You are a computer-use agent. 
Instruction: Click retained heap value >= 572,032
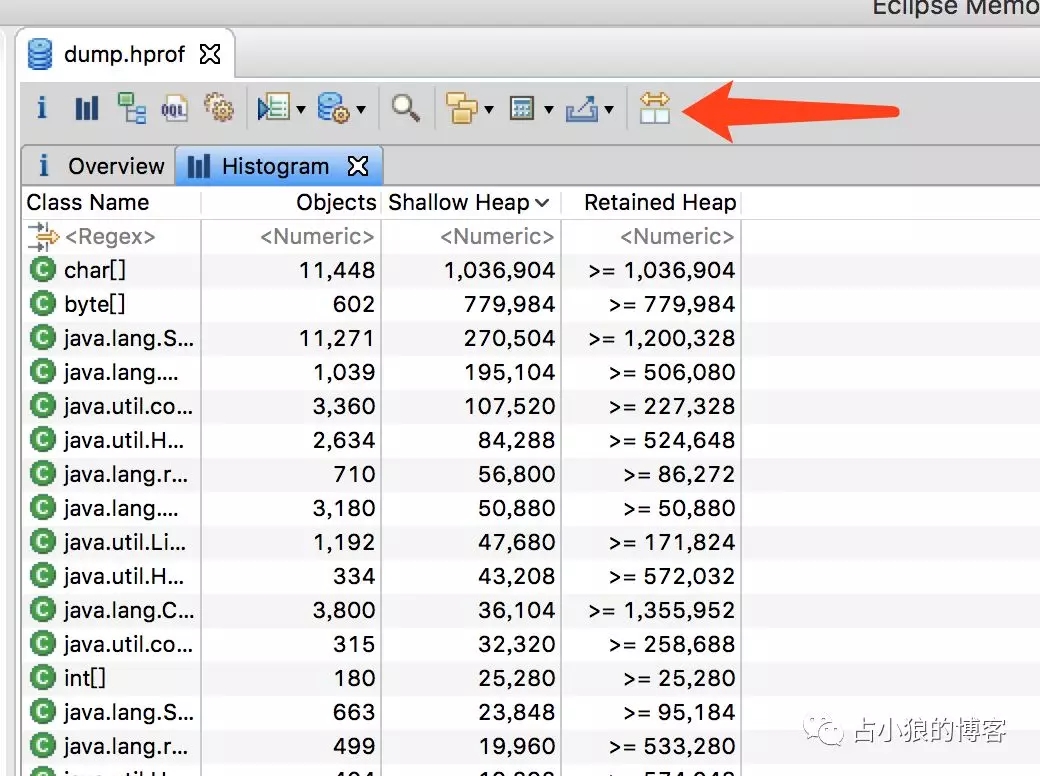(672, 576)
